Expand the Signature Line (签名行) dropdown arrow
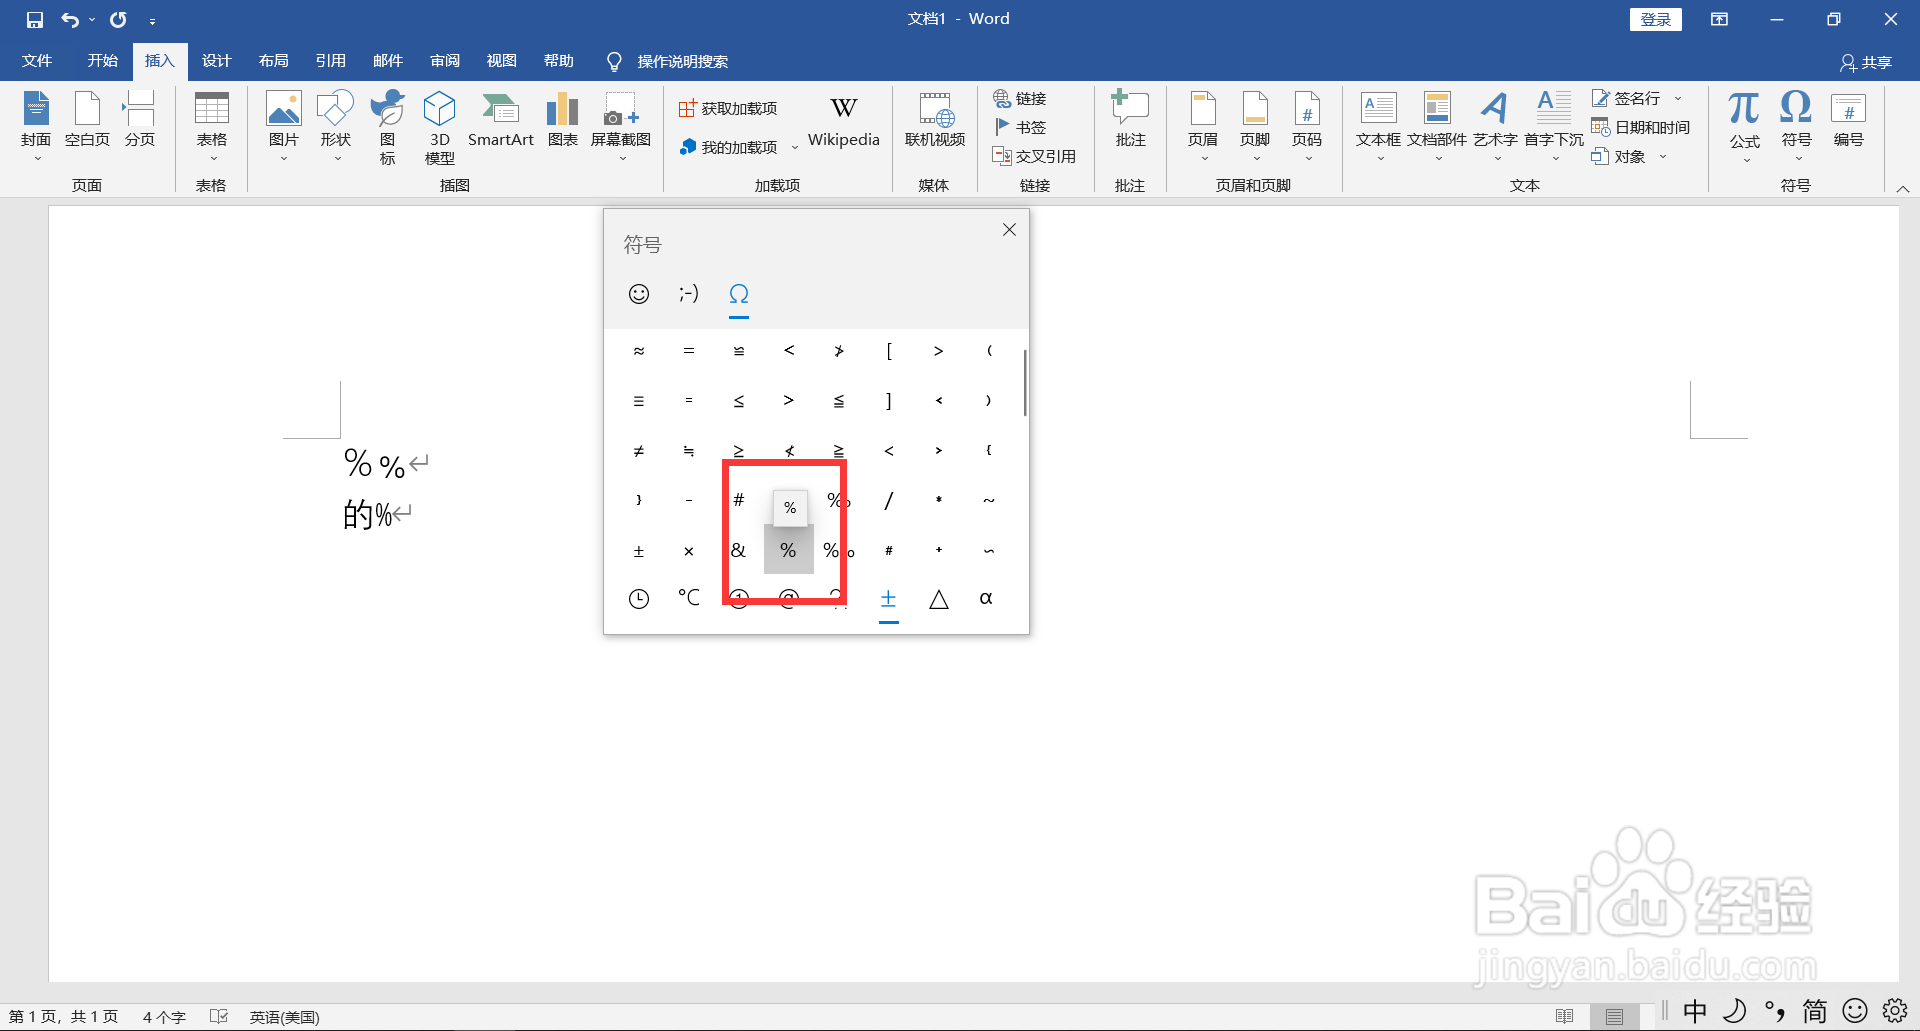Screen dimensions: 1920x1031 coord(1678,98)
